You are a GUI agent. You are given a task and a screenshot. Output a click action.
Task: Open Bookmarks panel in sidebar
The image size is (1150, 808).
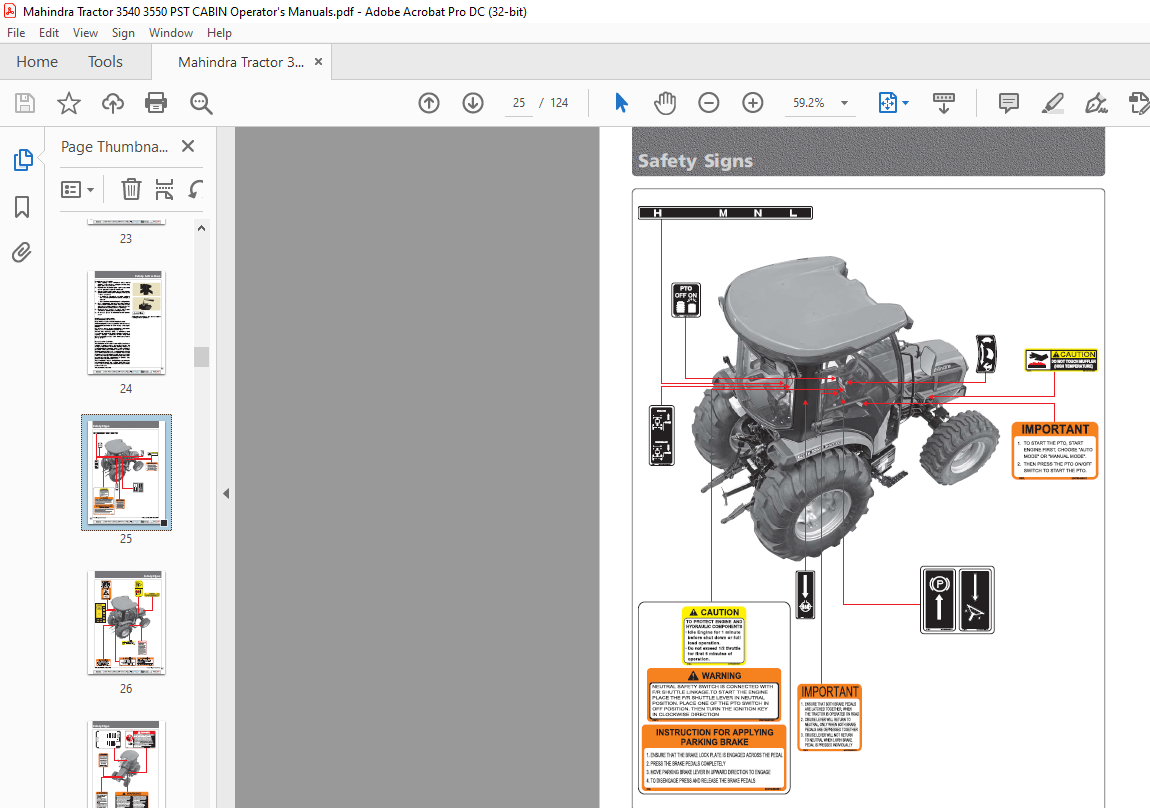point(22,207)
